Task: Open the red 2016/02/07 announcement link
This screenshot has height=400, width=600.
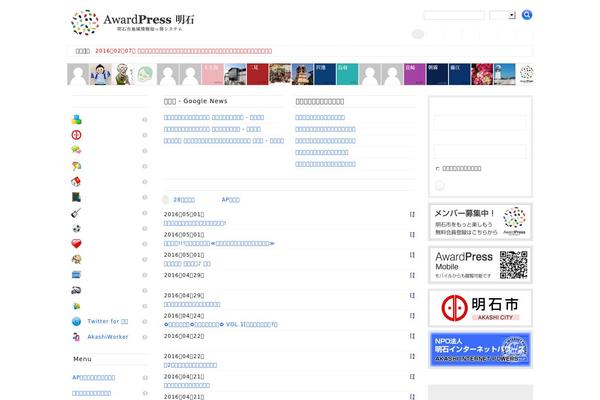Action: coord(184,51)
